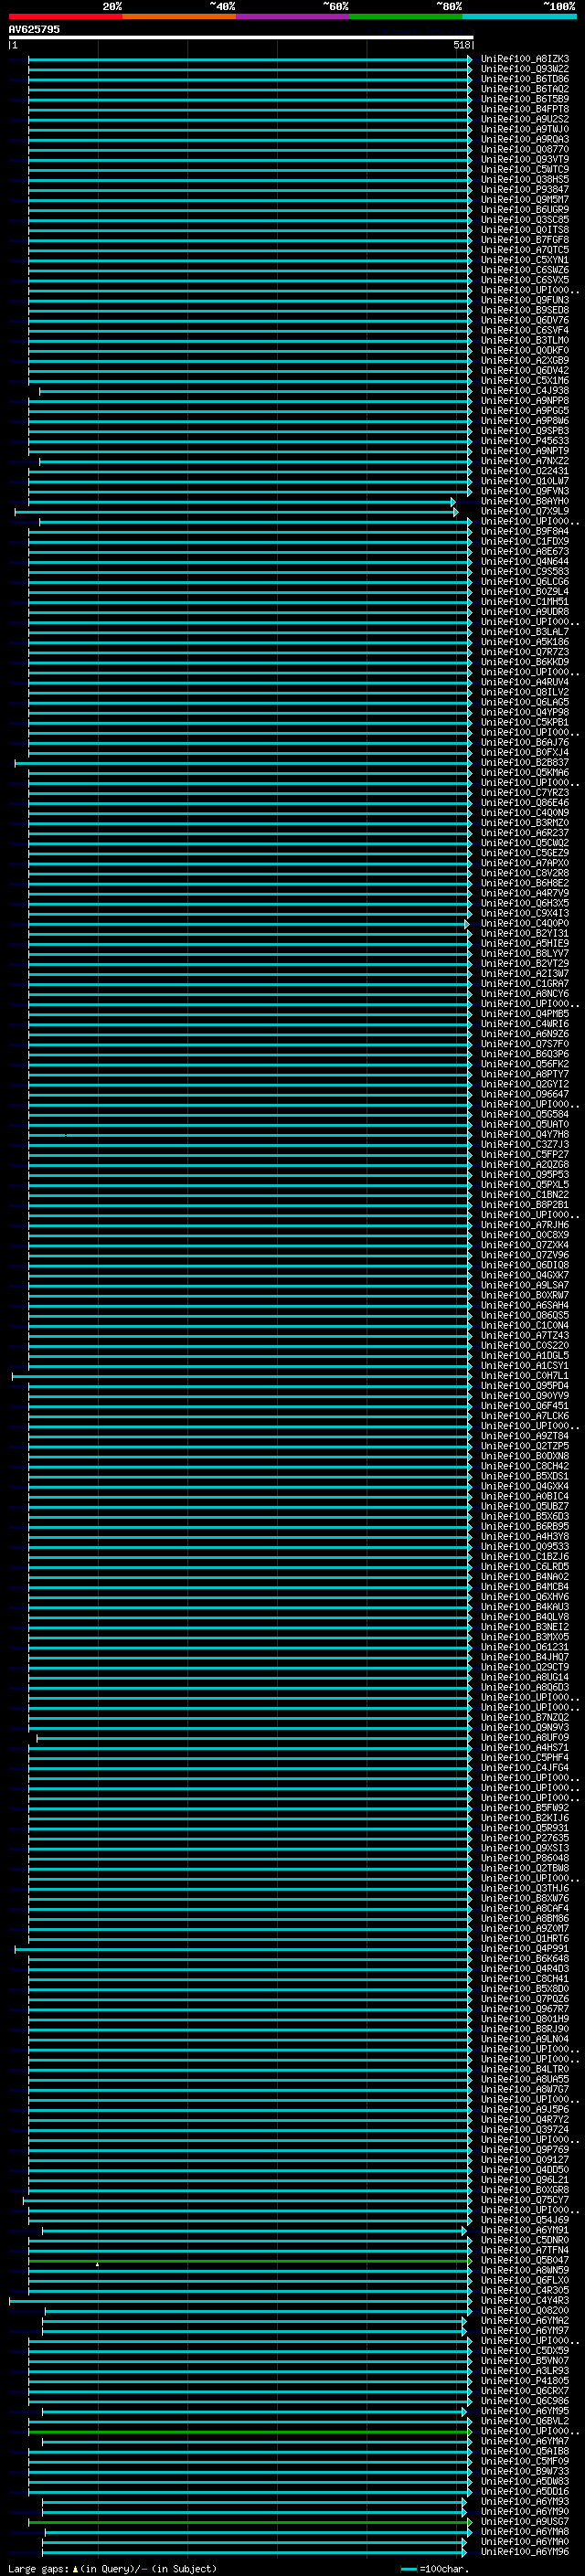Select the UniRef100_A9USG7 label
This screenshot has width=585, height=2576.
point(525,2521)
